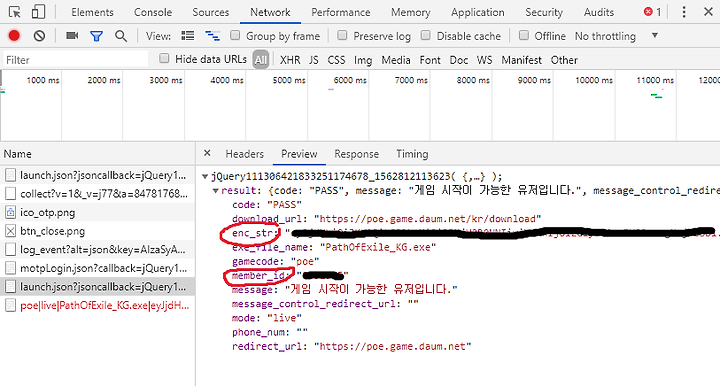Click the exe_file_name value PathOfExile_KG.exe
720x386 pixels.
378,247
